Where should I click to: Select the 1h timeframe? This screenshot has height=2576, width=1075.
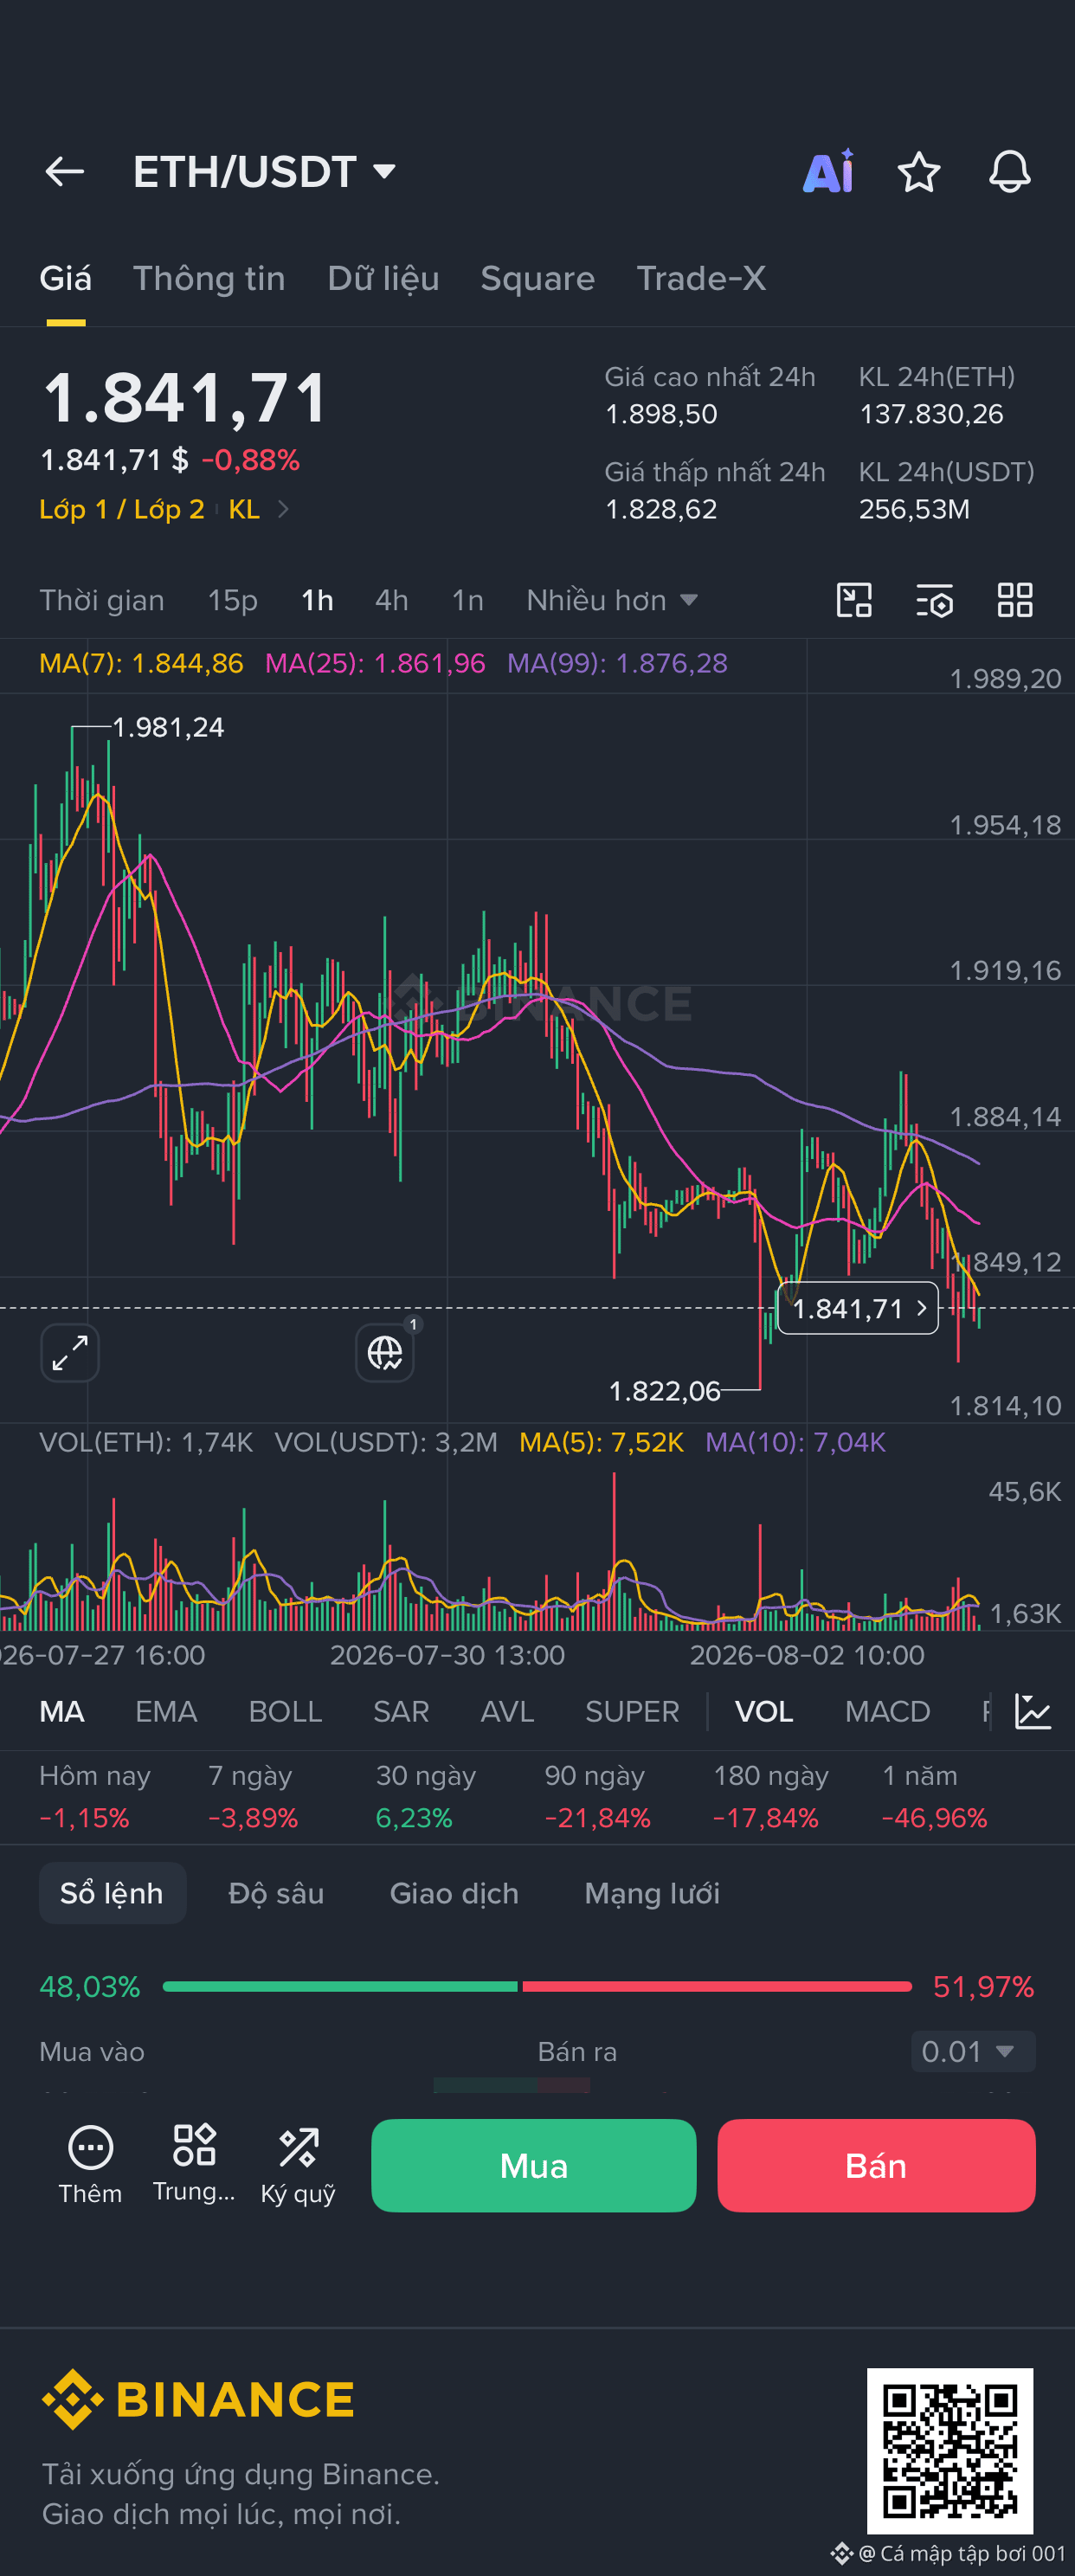coord(317,600)
